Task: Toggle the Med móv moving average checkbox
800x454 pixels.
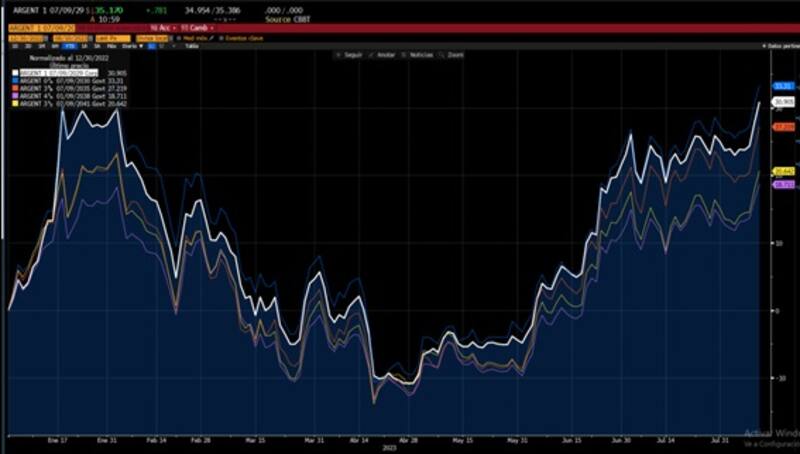Action: 179,38
